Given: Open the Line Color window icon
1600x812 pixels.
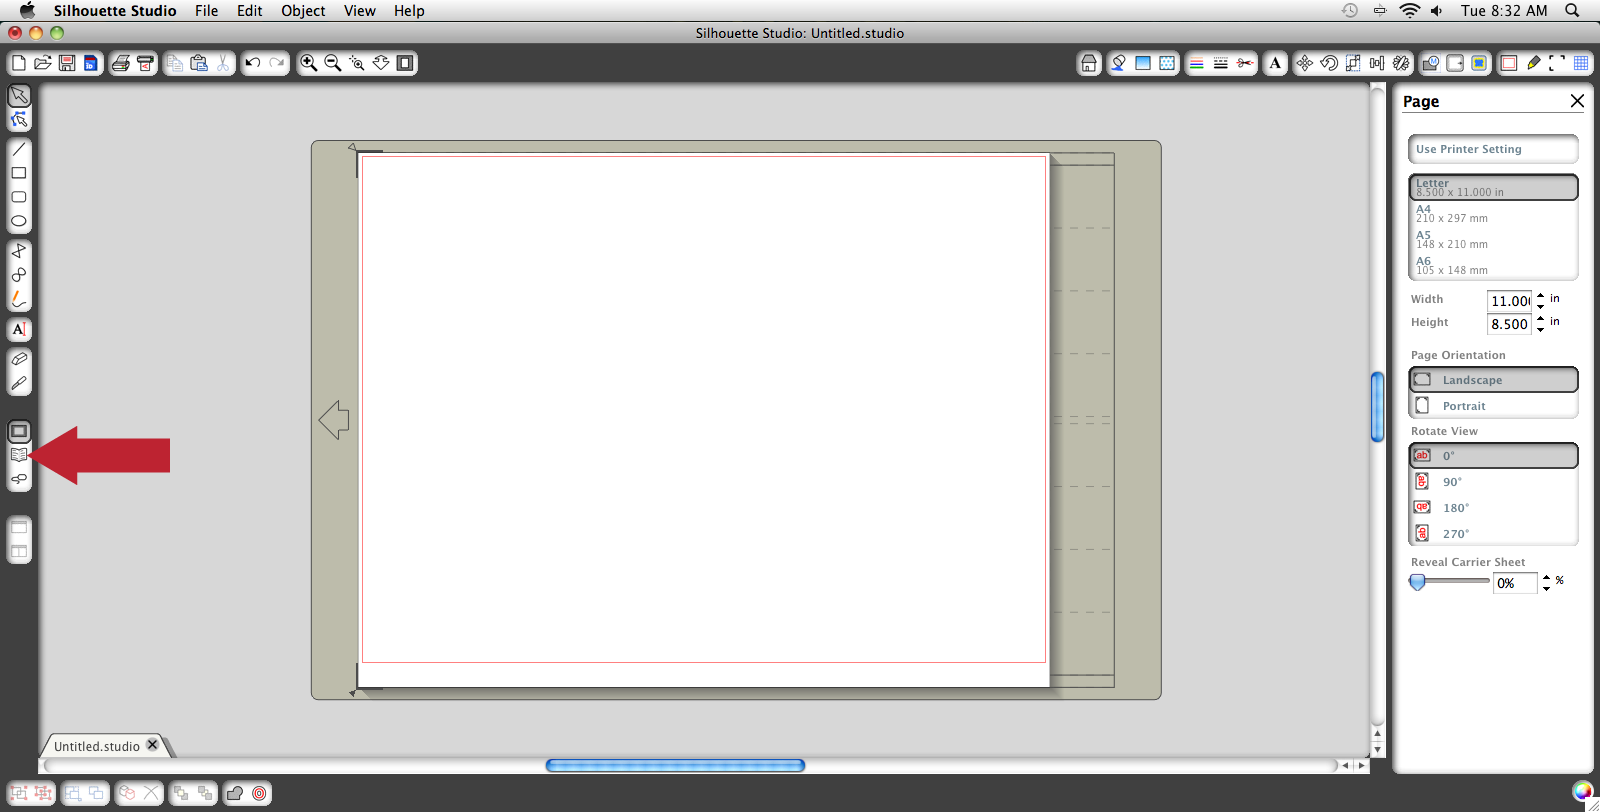Looking at the screenshot, I should pyautogui.click(x=1197, y=63).
